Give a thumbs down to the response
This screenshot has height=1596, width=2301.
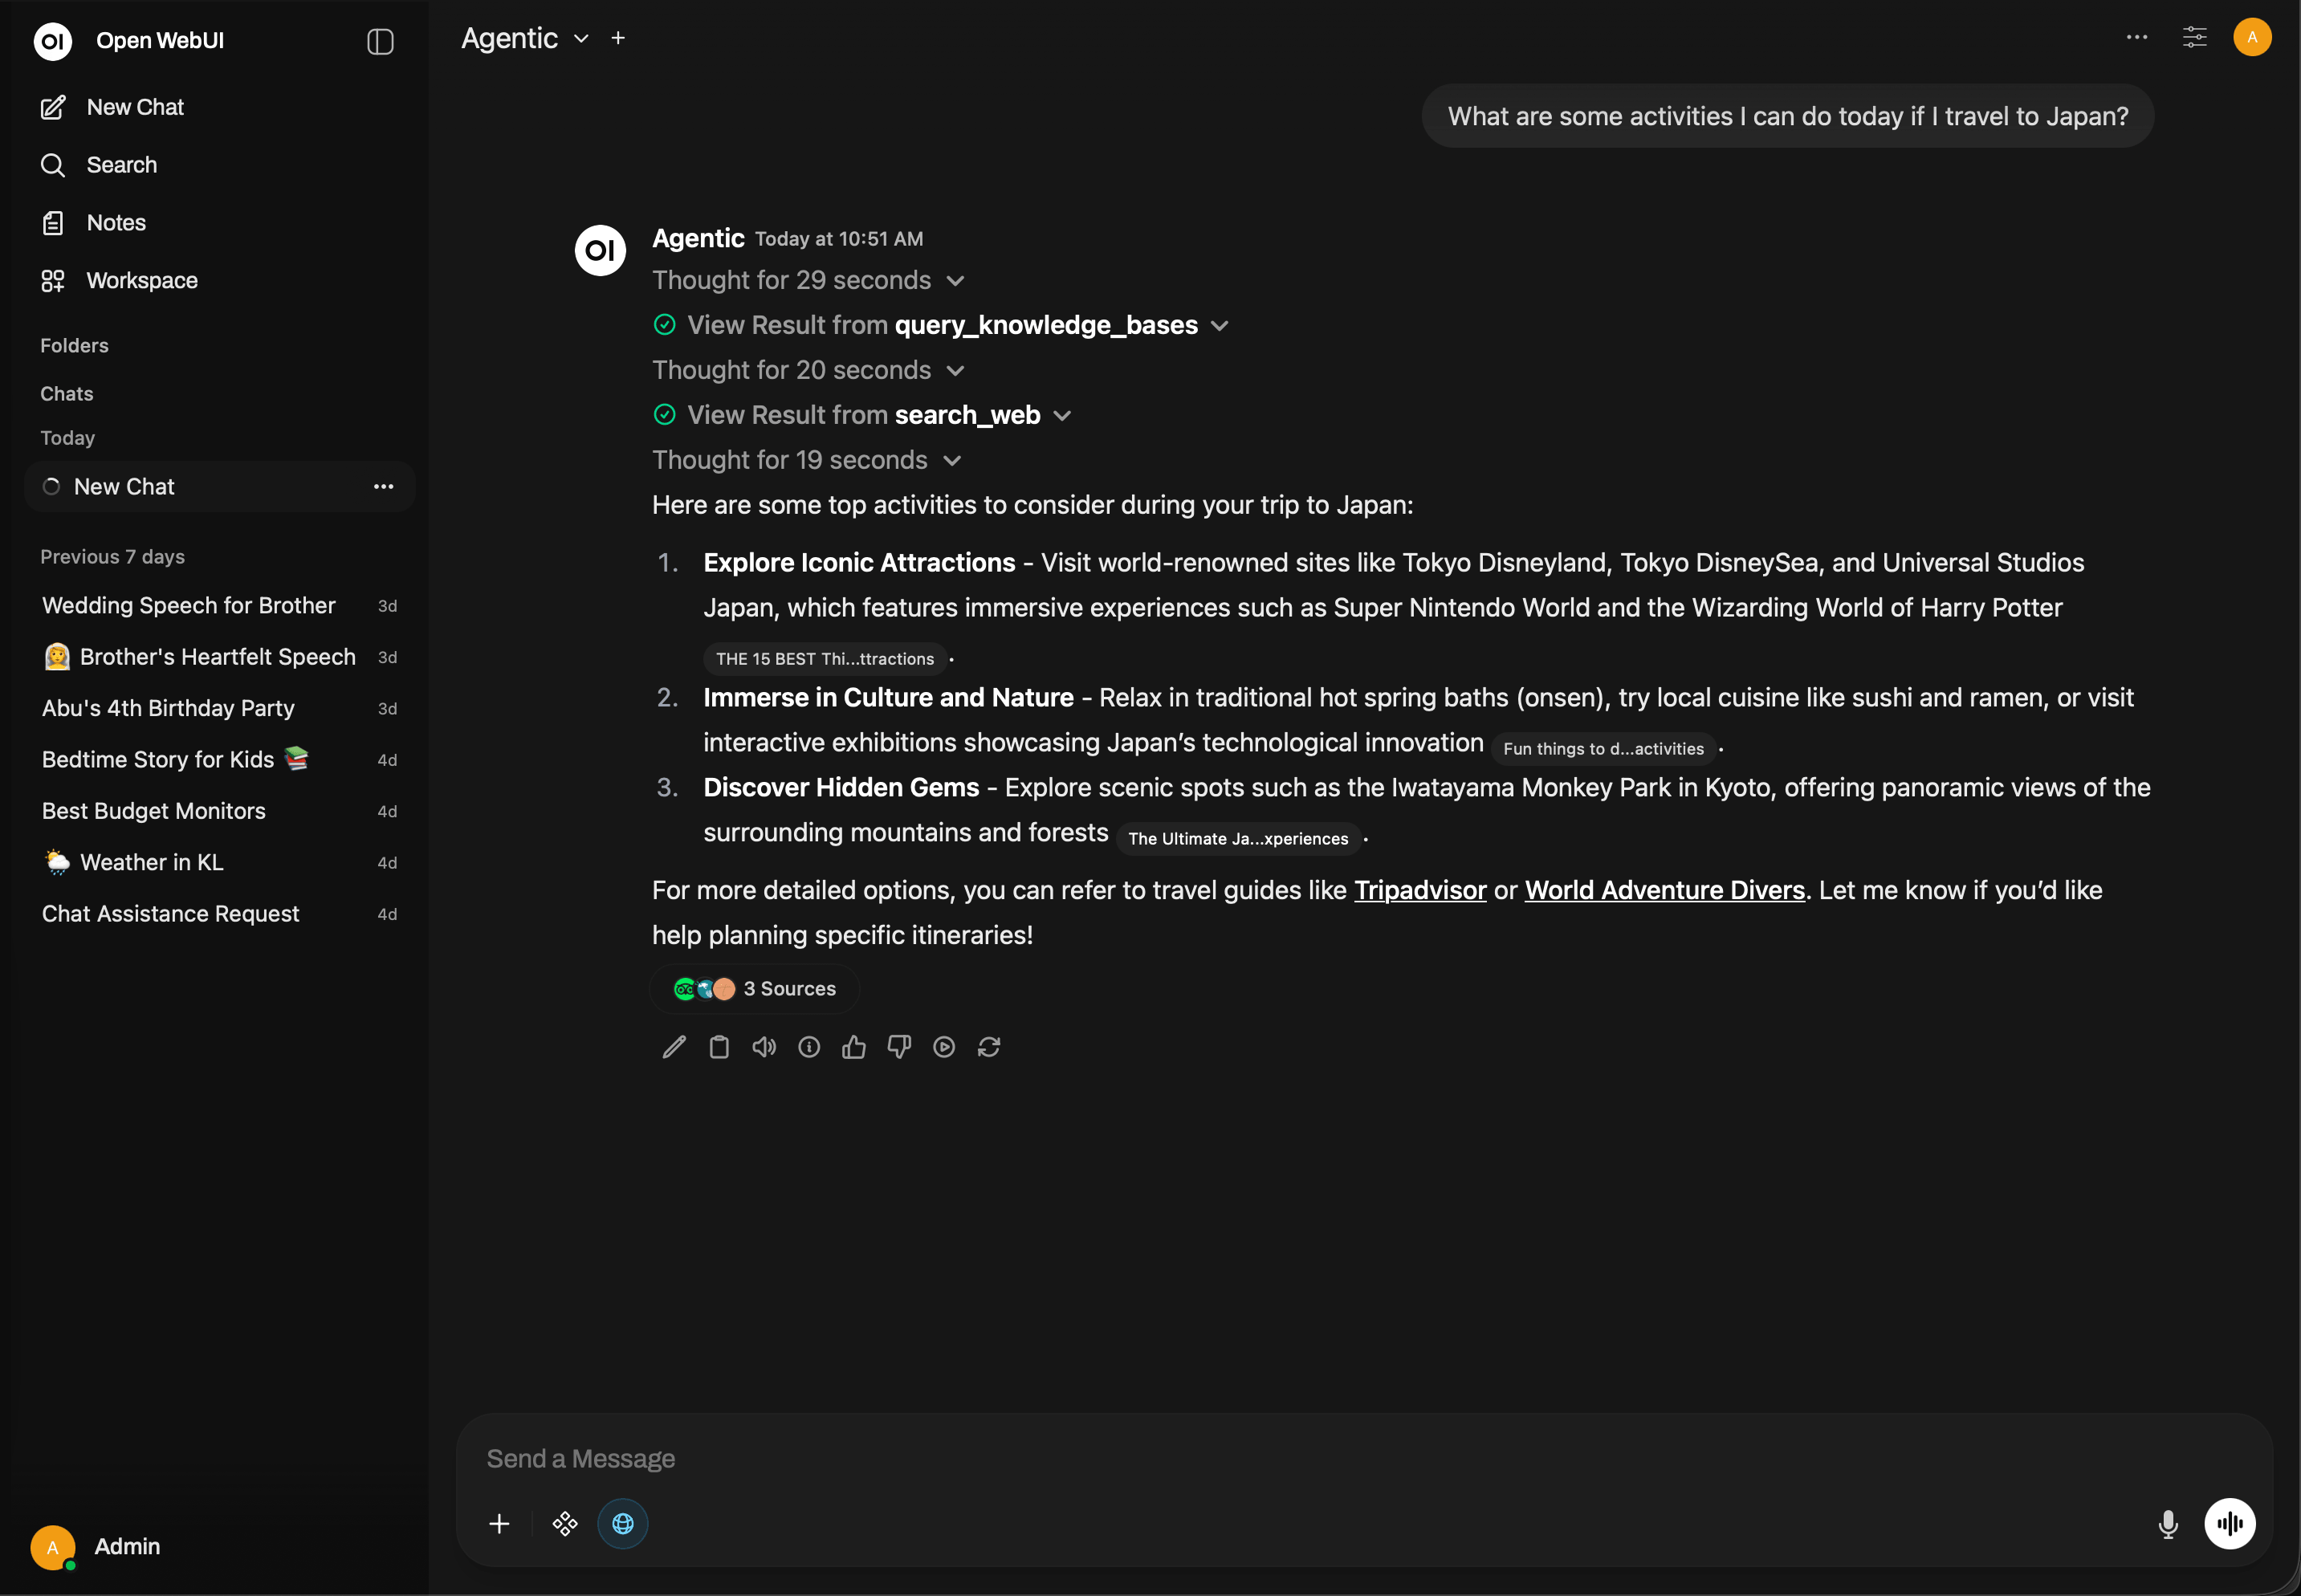[898, 1046]
